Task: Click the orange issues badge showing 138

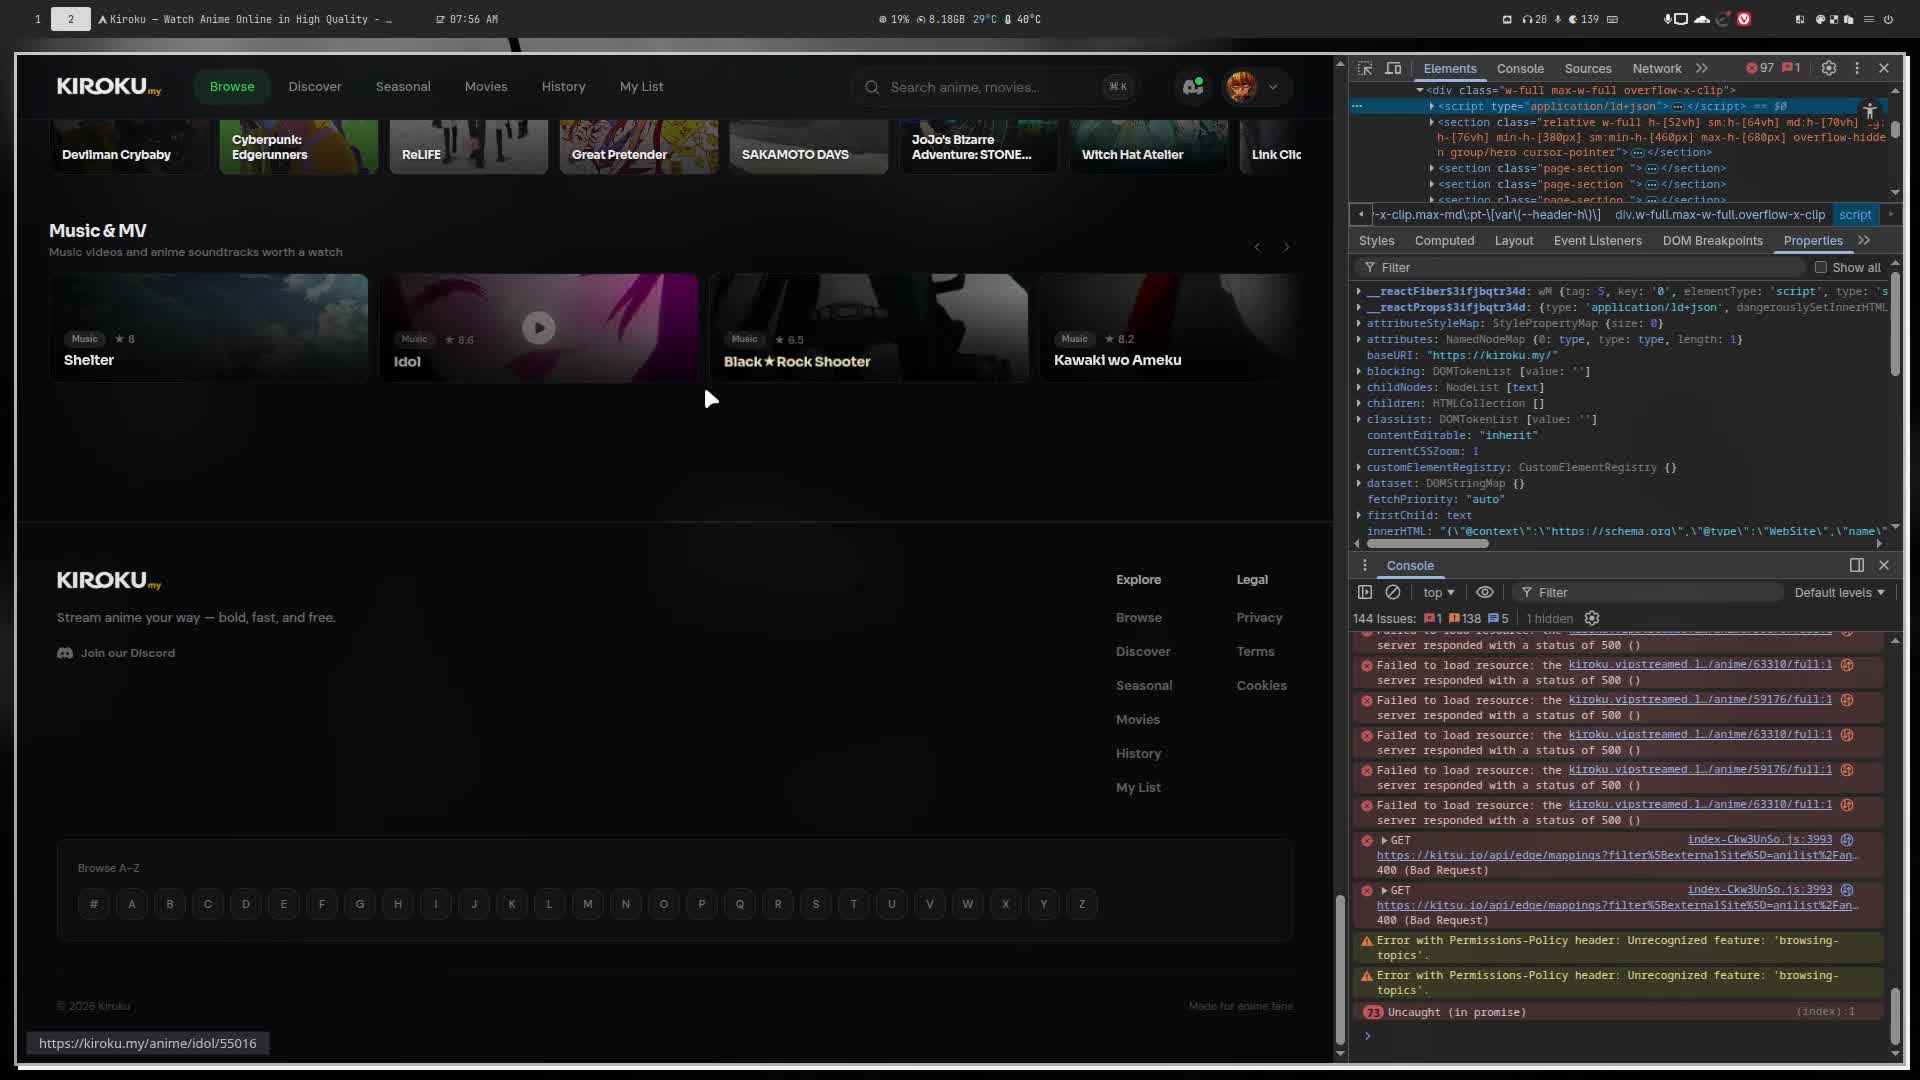Action: click(1465, 618)
